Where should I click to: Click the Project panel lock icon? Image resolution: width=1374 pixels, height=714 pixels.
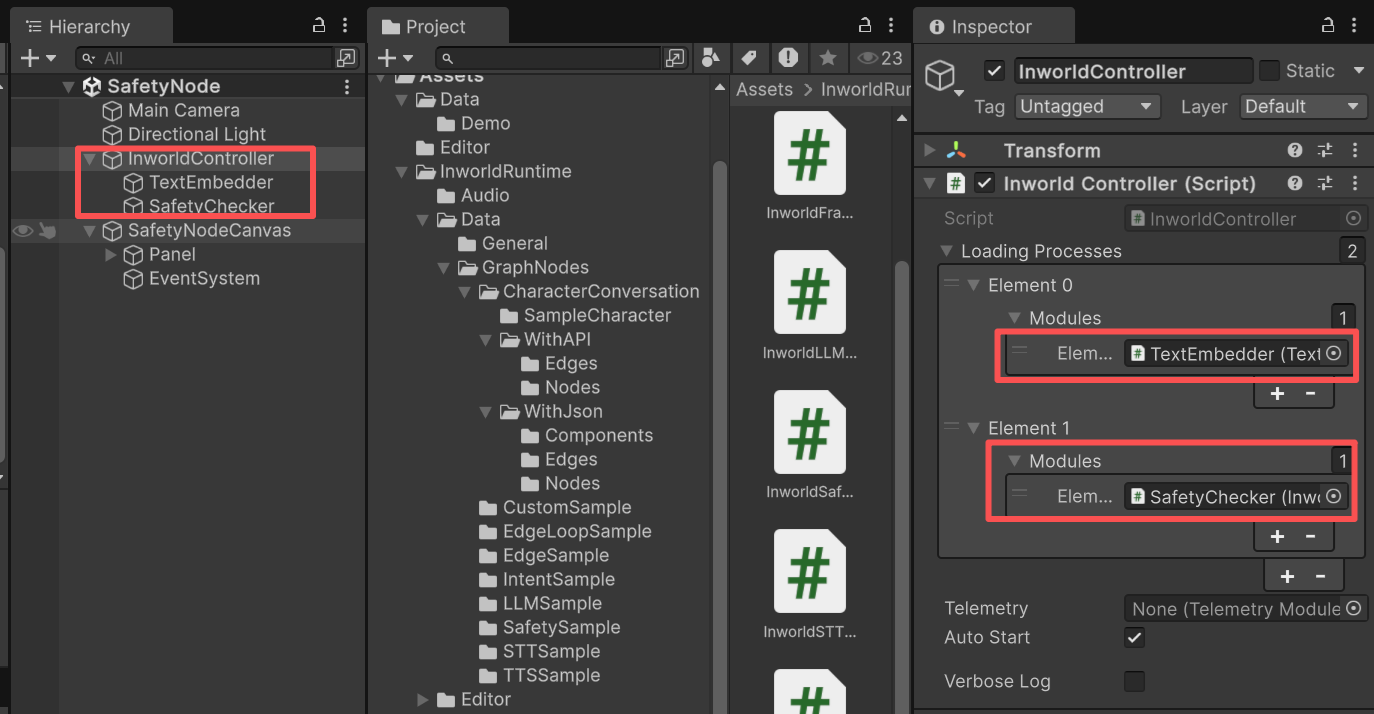865,26
